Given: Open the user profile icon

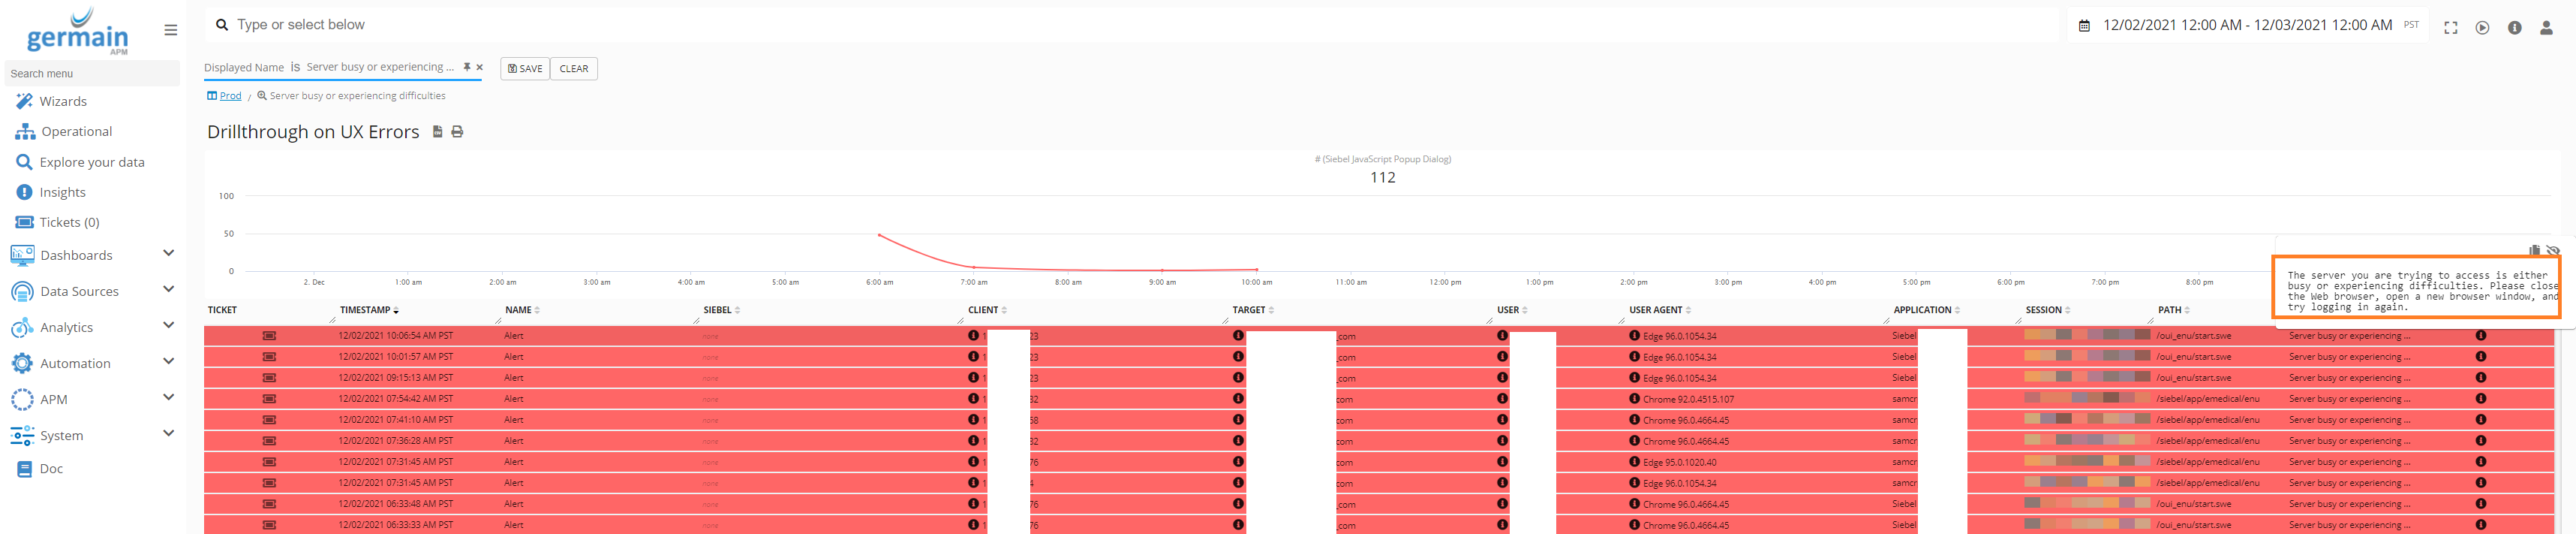Looking at the screenshot, I should coord(2546,28).
